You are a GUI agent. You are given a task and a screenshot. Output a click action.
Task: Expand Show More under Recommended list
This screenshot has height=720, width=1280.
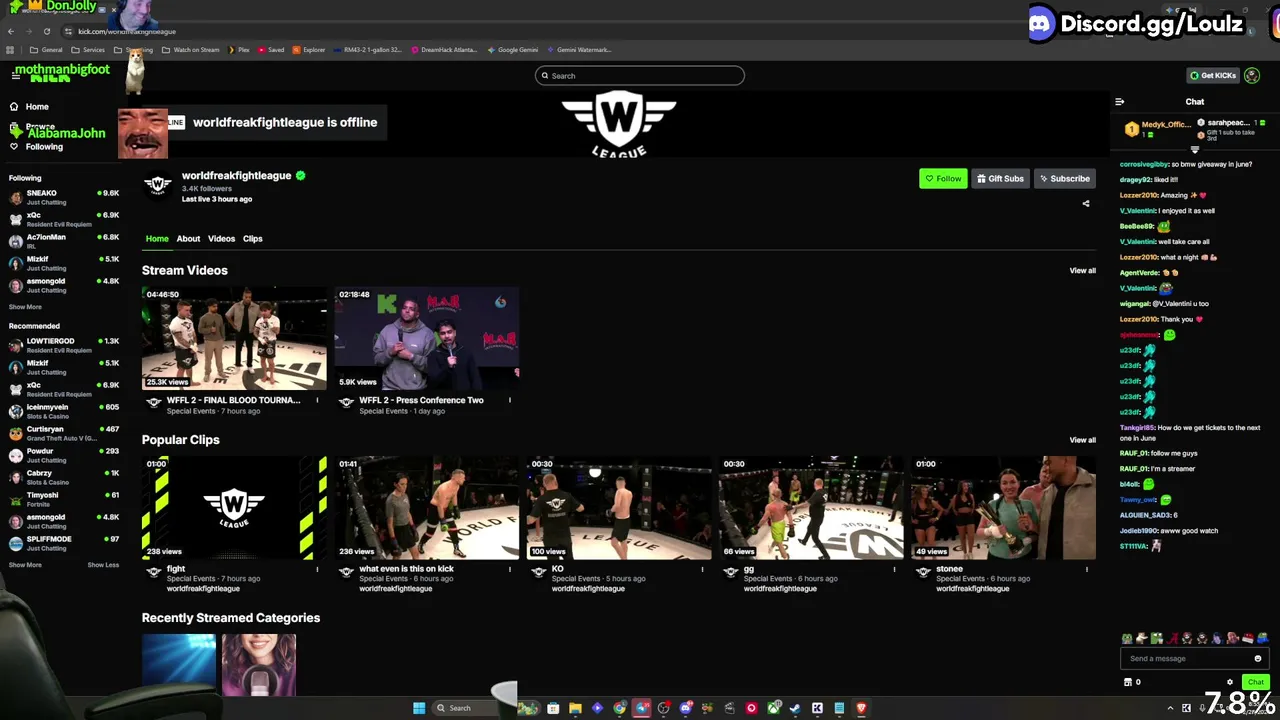[x=25, y=565]
